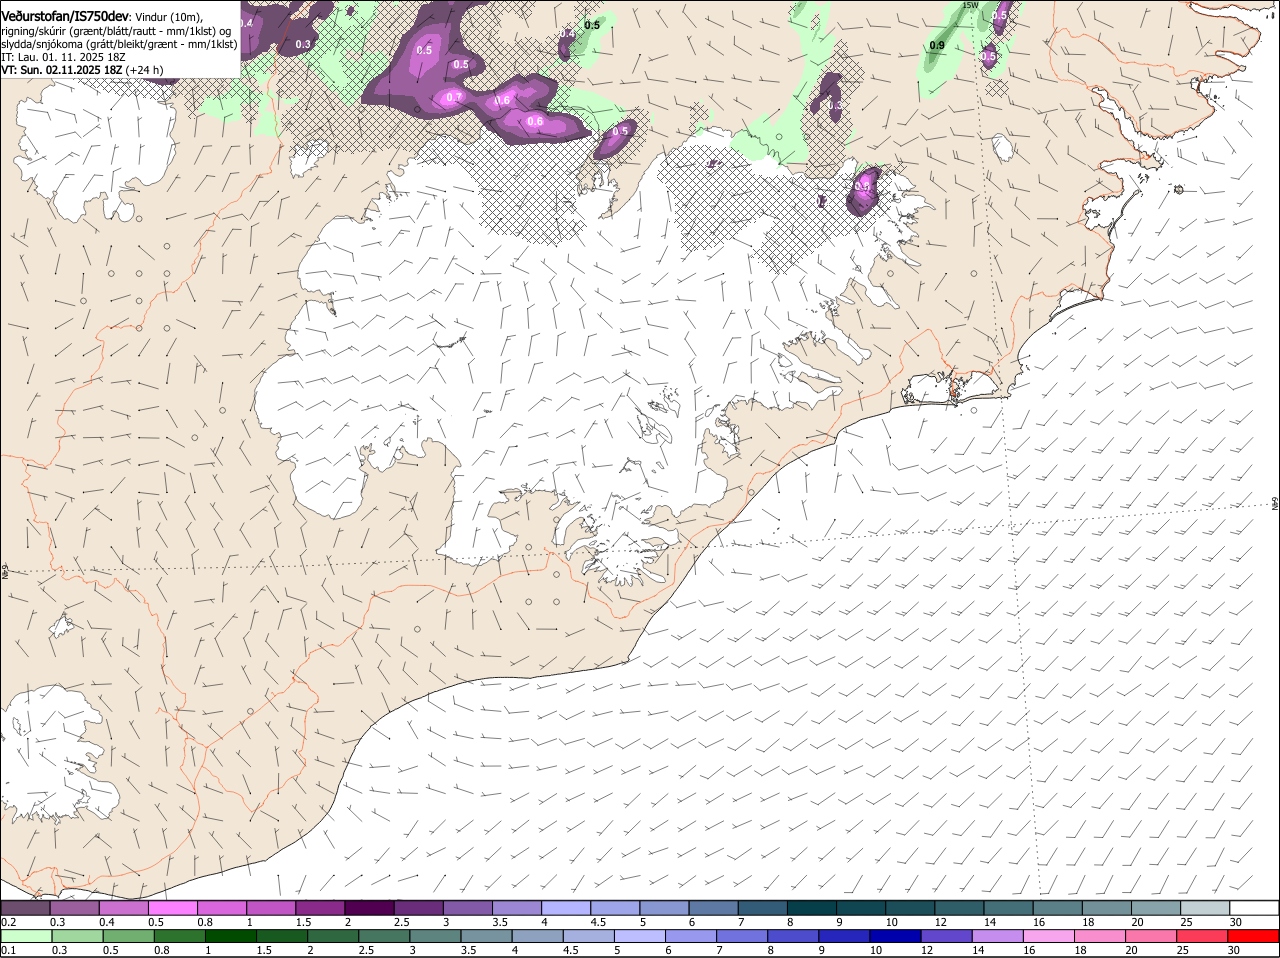Click the dark green rain swatch between 1 and 1.5
This screenshot has width=1280, height=958.
click(231, 937)
